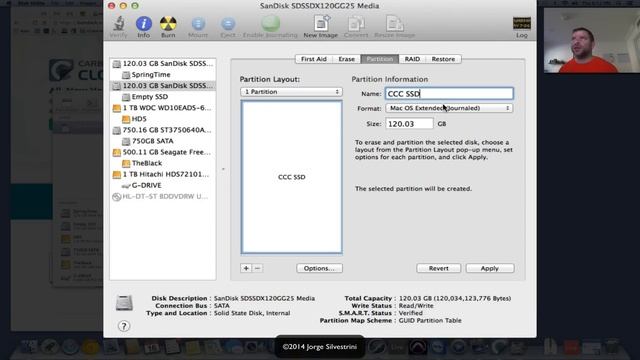Switch to the First Aid tab
The height and width of the screenshot is (360, 640).
coord(313,59)
